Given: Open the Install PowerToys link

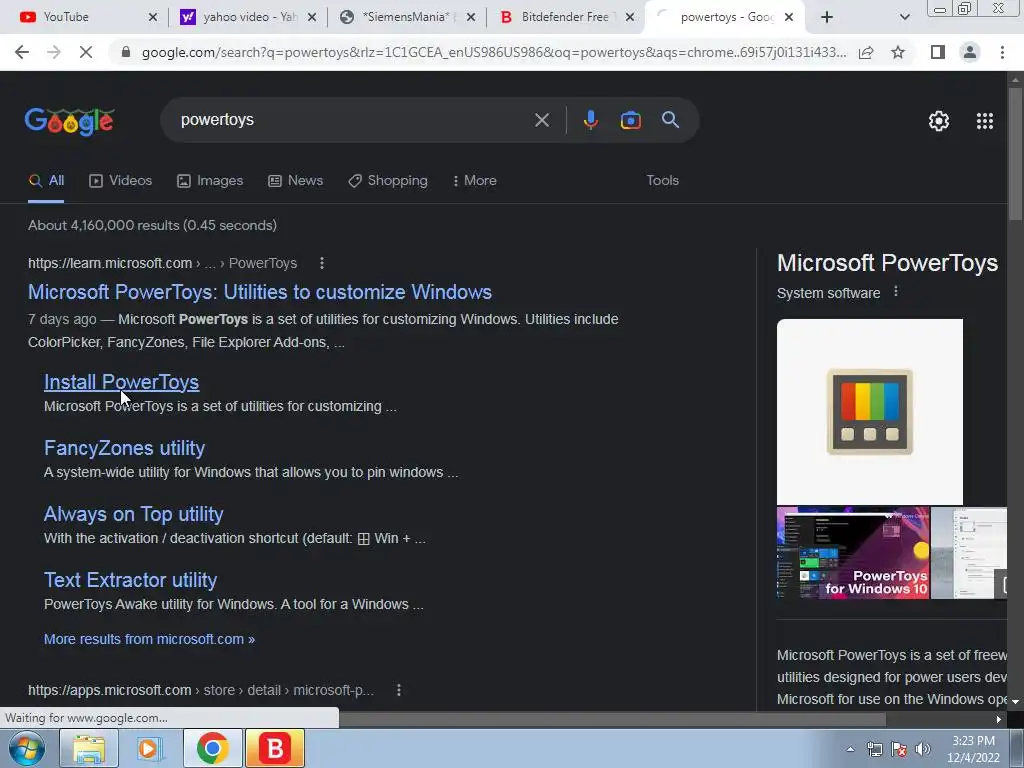Looking at the screenshot, I should click(x=121, y=382).
